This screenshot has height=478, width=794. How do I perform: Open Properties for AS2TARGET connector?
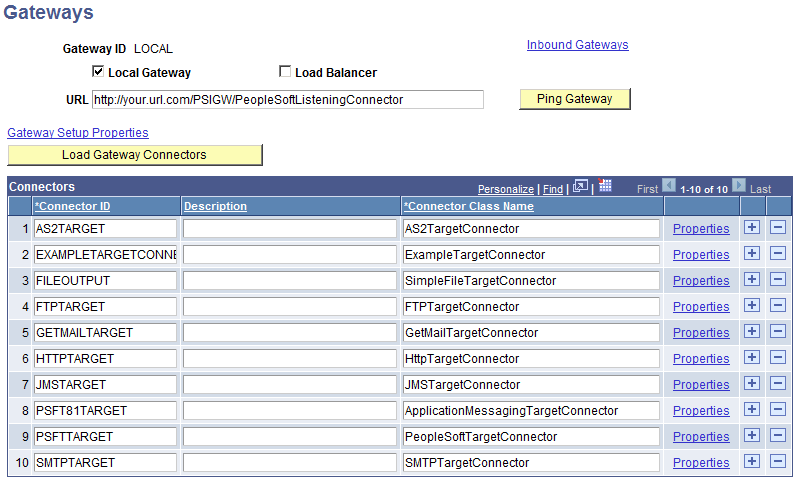[701, 229]
